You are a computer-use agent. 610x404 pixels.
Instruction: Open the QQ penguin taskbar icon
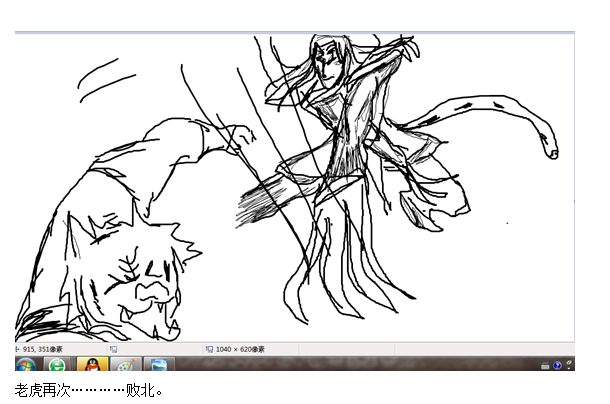click(x=92, y=365)
